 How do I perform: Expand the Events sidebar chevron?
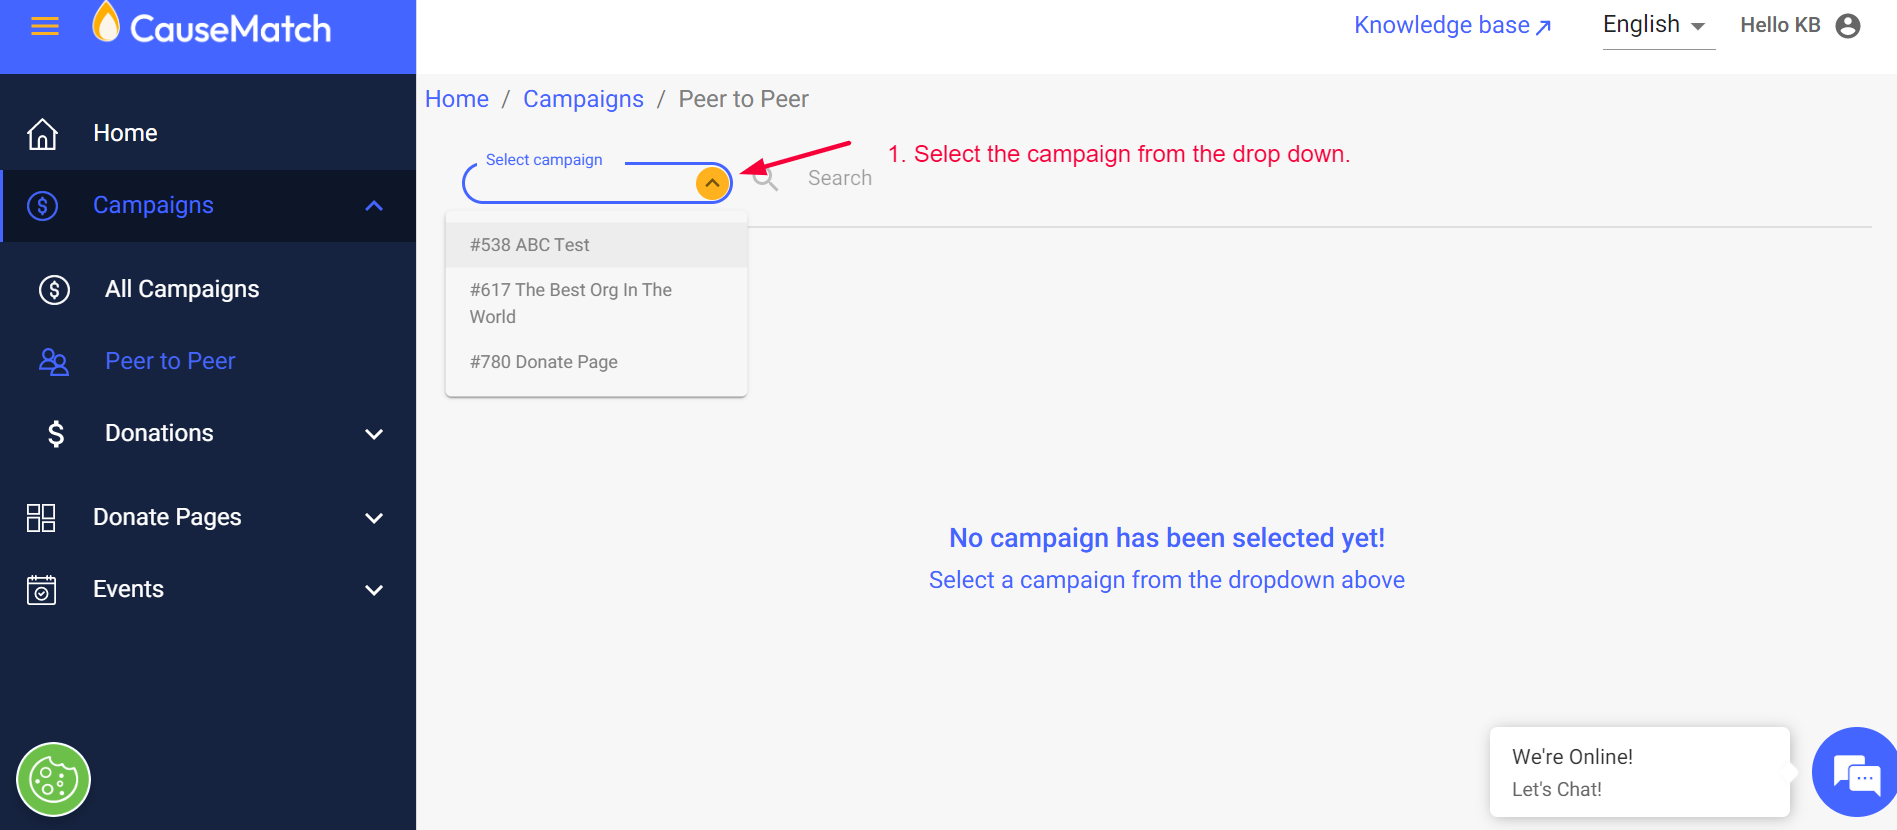tap(374, 590)
